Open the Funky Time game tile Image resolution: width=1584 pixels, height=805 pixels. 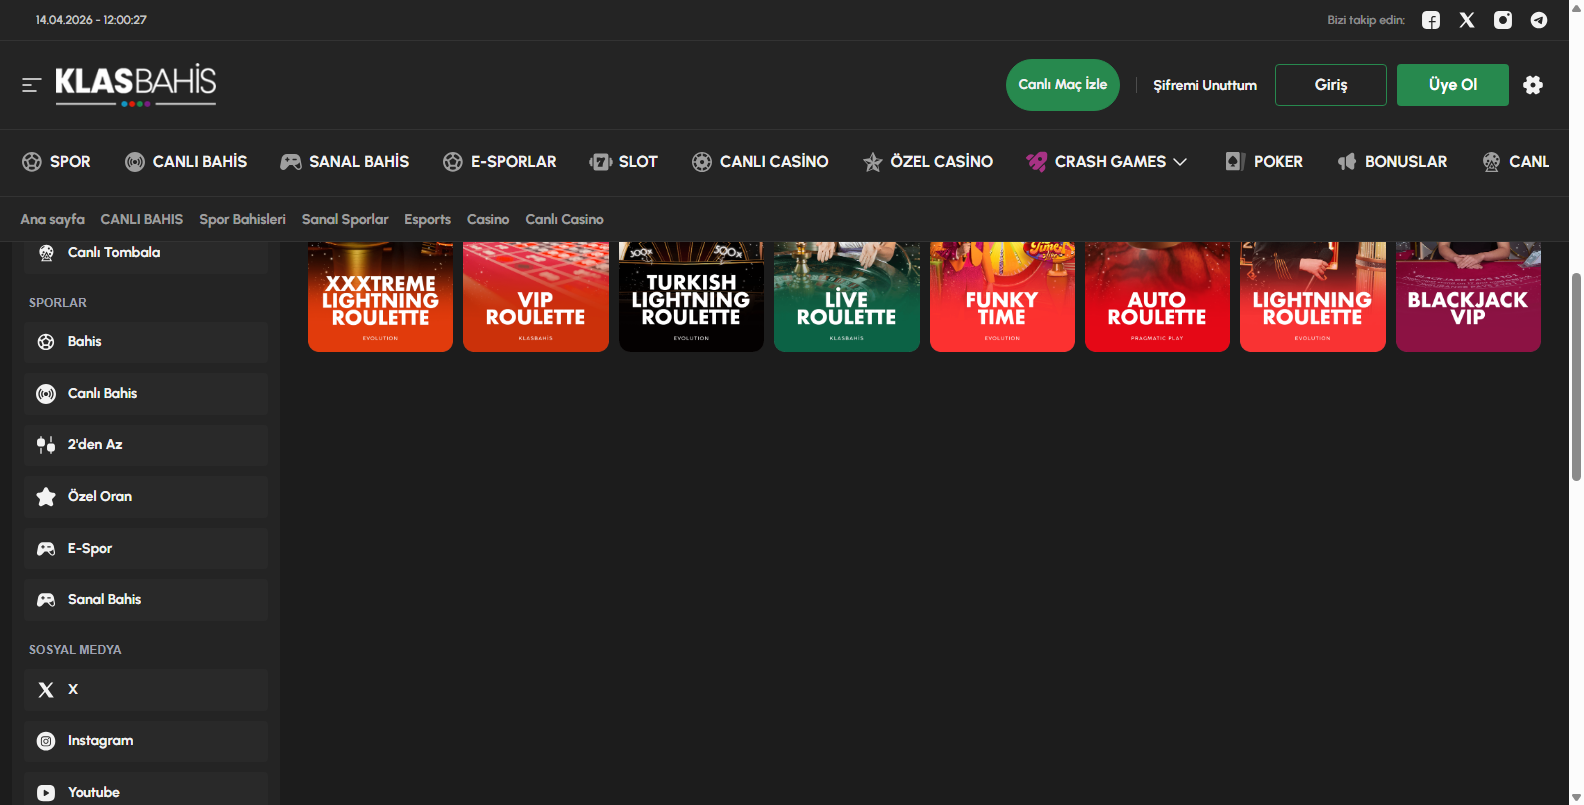(1002, 297)
